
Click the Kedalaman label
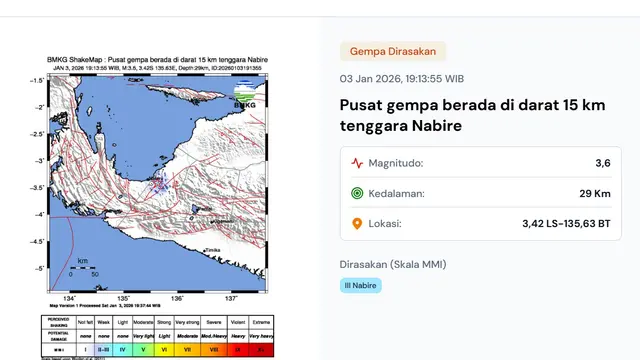[397, 193]
